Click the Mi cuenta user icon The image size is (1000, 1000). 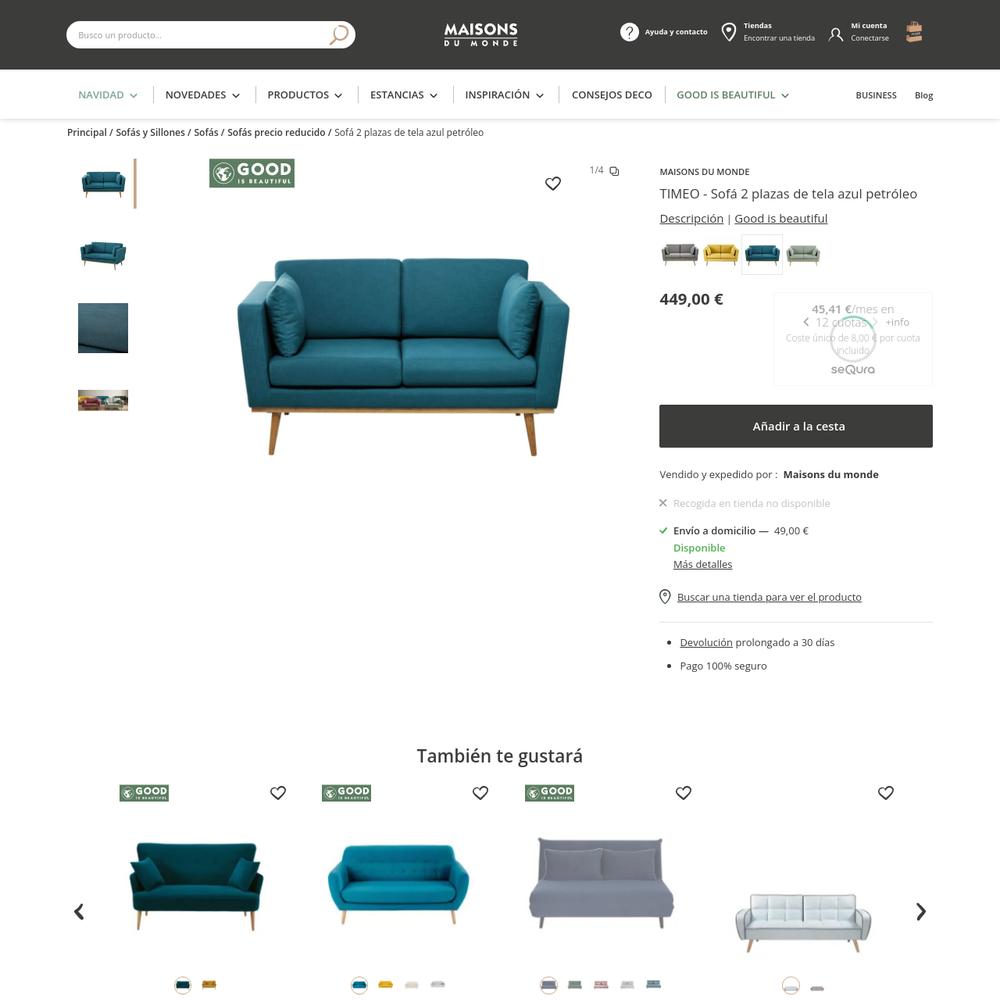[835, 34]
